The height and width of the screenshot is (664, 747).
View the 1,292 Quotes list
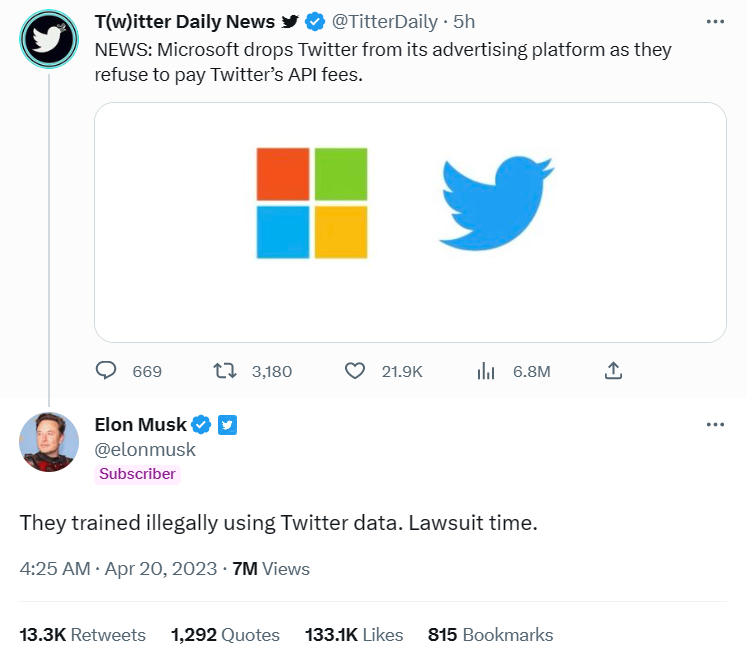(225, 635)
